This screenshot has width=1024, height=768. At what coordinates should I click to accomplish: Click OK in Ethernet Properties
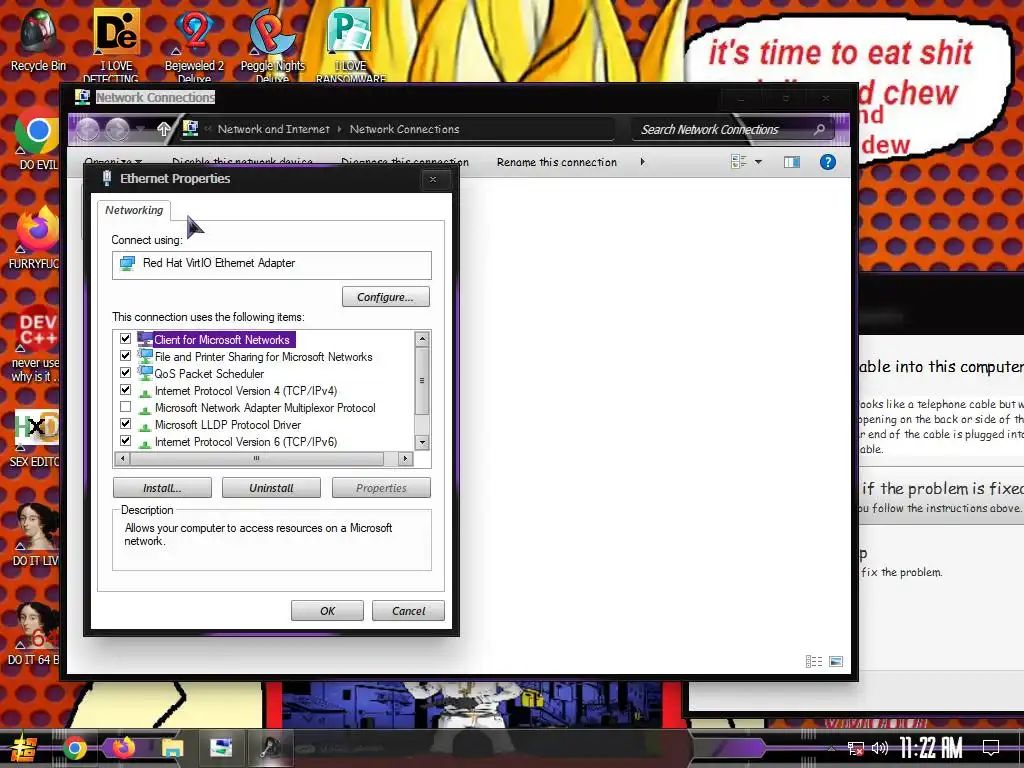pyautogui.click(x=327, y=611)
